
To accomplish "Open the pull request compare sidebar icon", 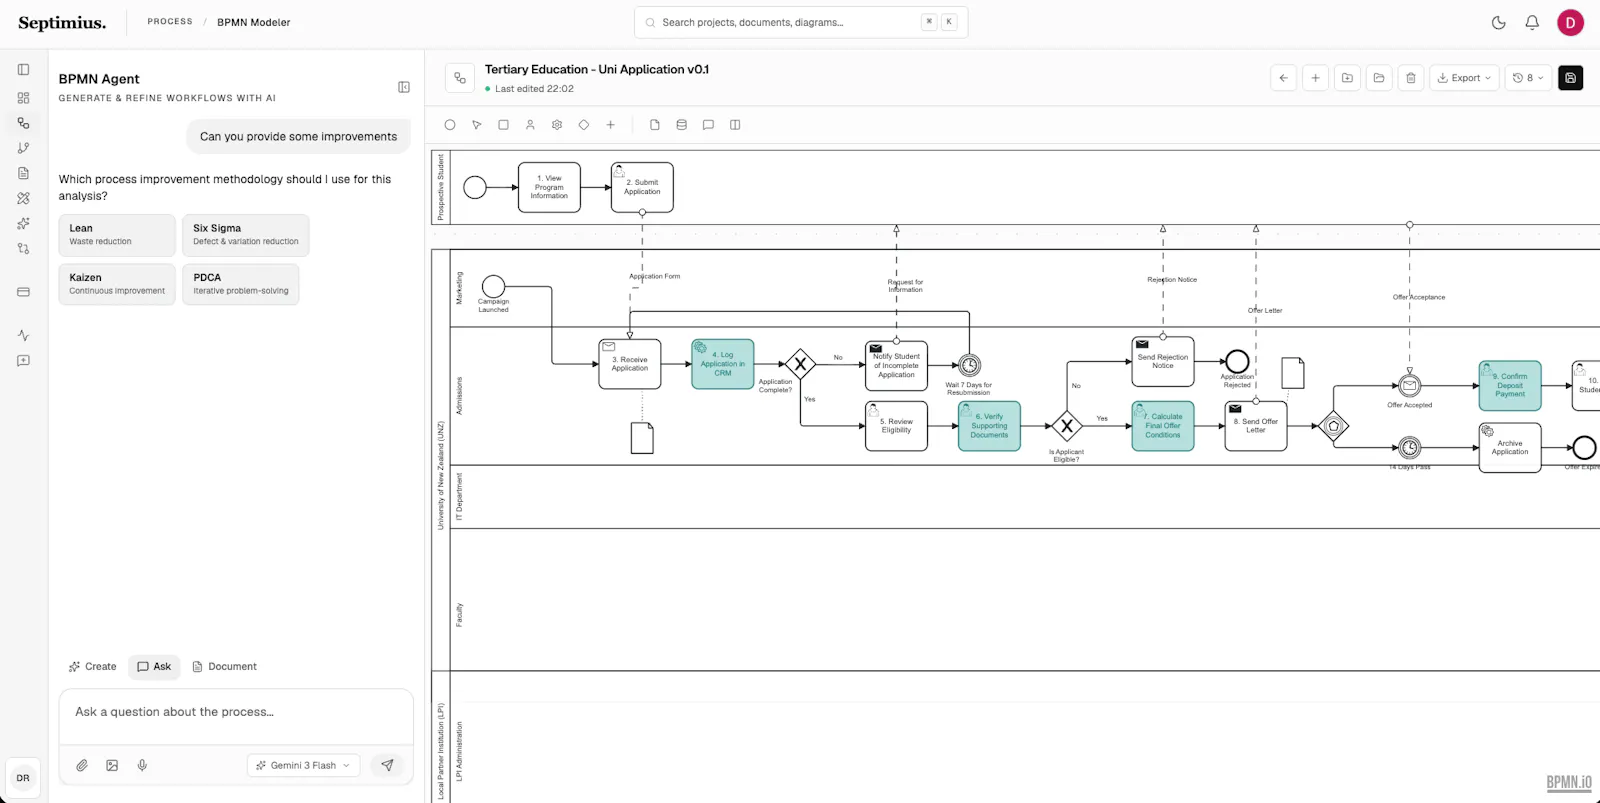I will 23,248.
